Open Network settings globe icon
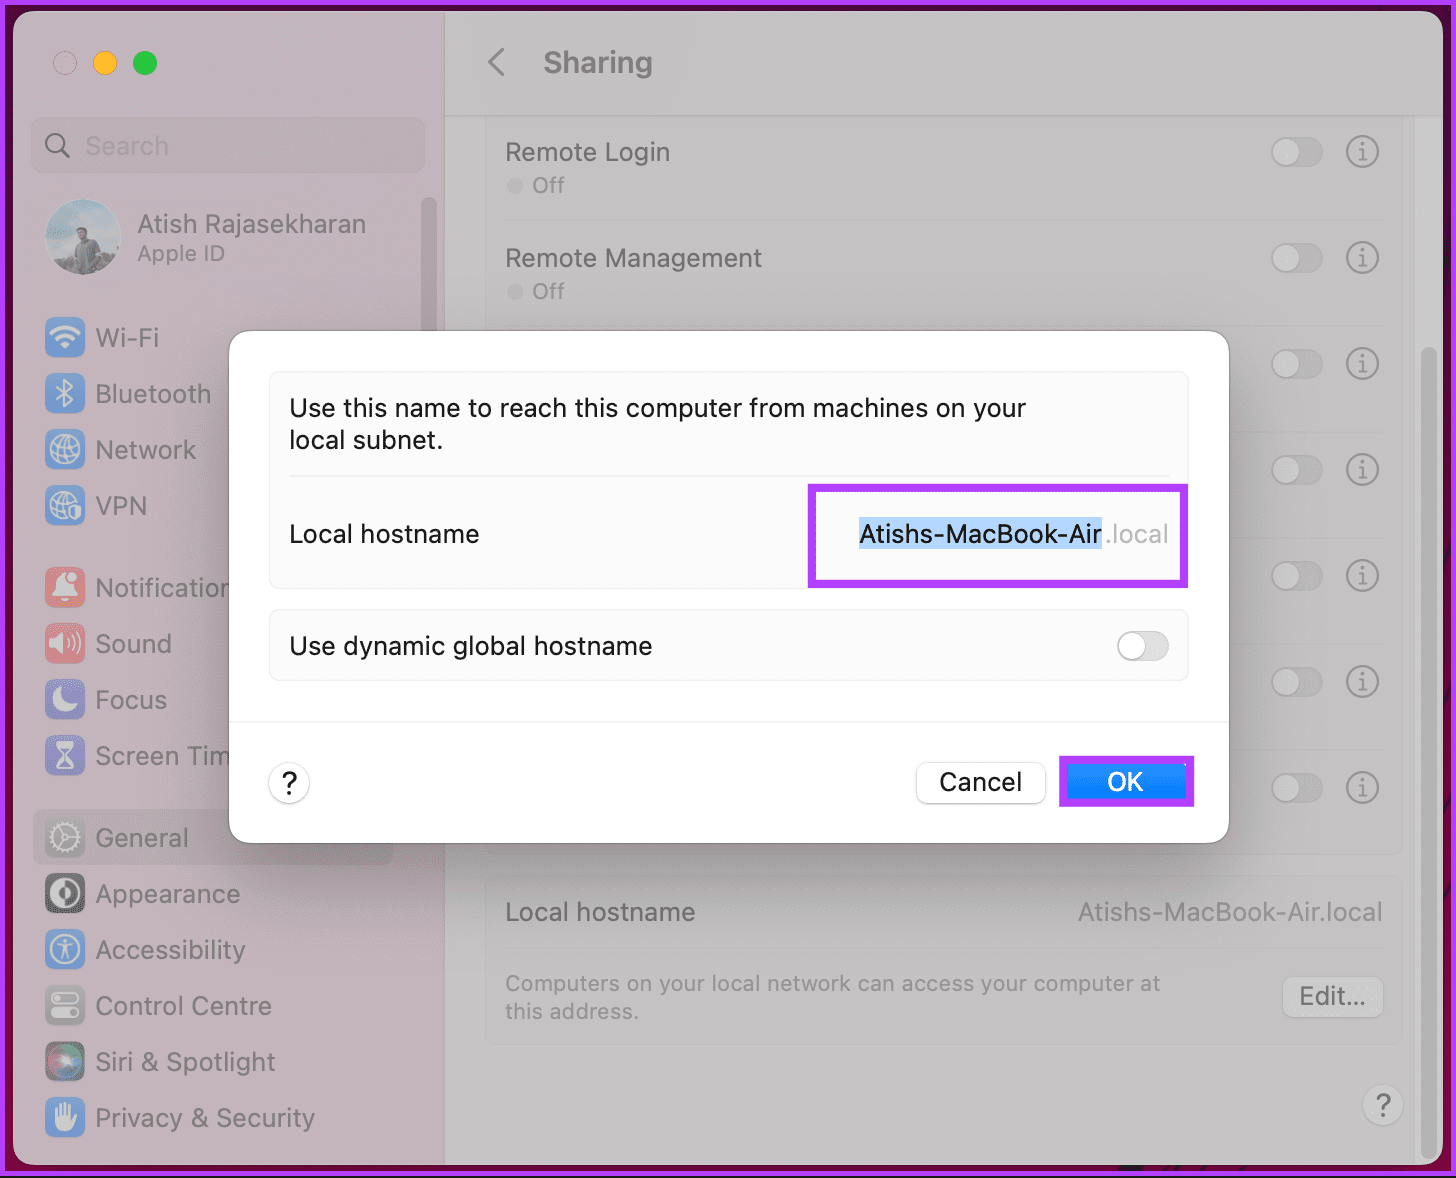Image resolution: width=1456 pixels, height=1178 pixels. coord(65,450)
